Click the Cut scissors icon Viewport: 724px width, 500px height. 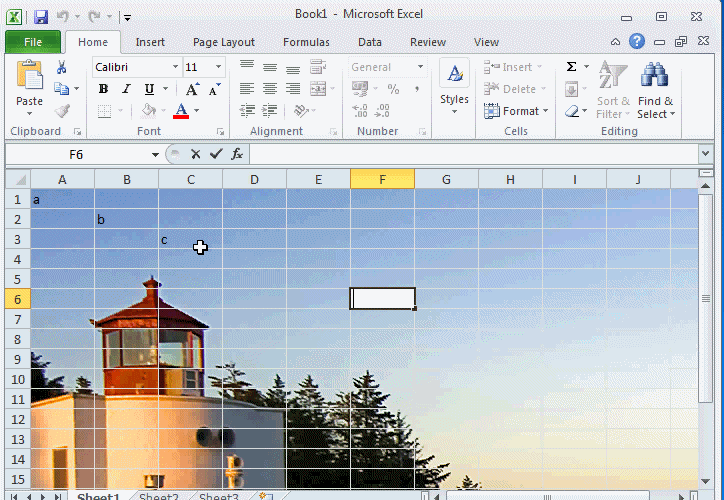pos(62,68)
